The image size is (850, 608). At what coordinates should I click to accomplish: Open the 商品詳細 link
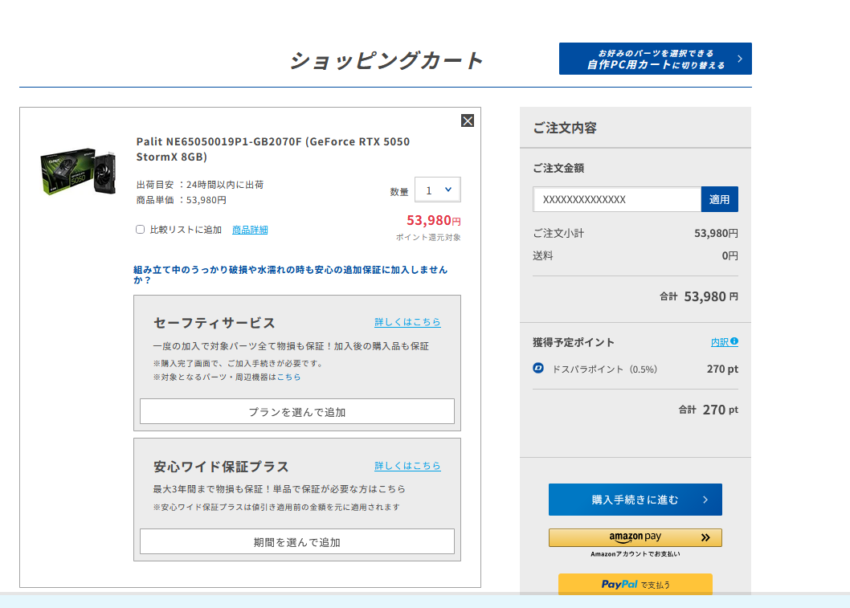tap(250, 230)
